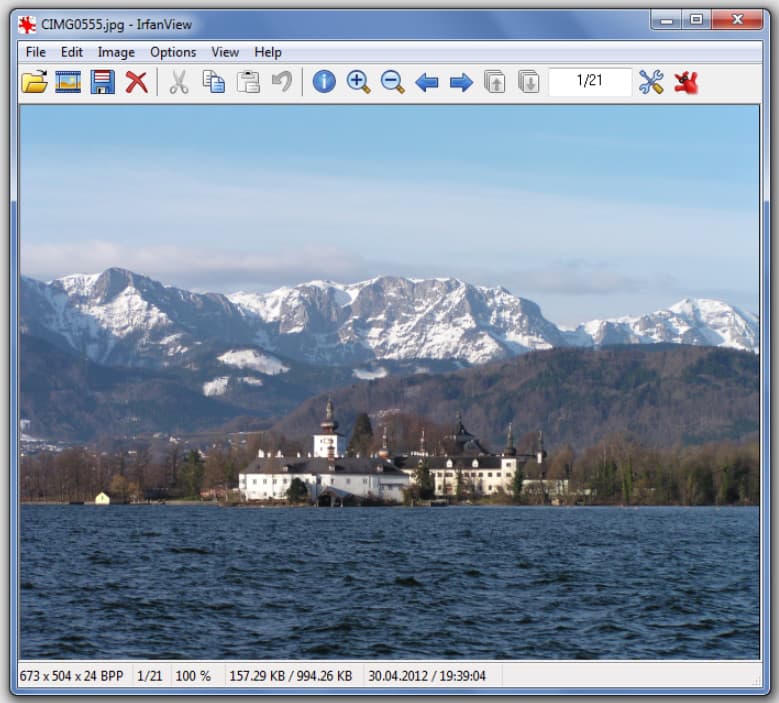The height and width of the screenshot is (703, 779).
Task: Close the IrfanView window
Action: tap(737, 20)
